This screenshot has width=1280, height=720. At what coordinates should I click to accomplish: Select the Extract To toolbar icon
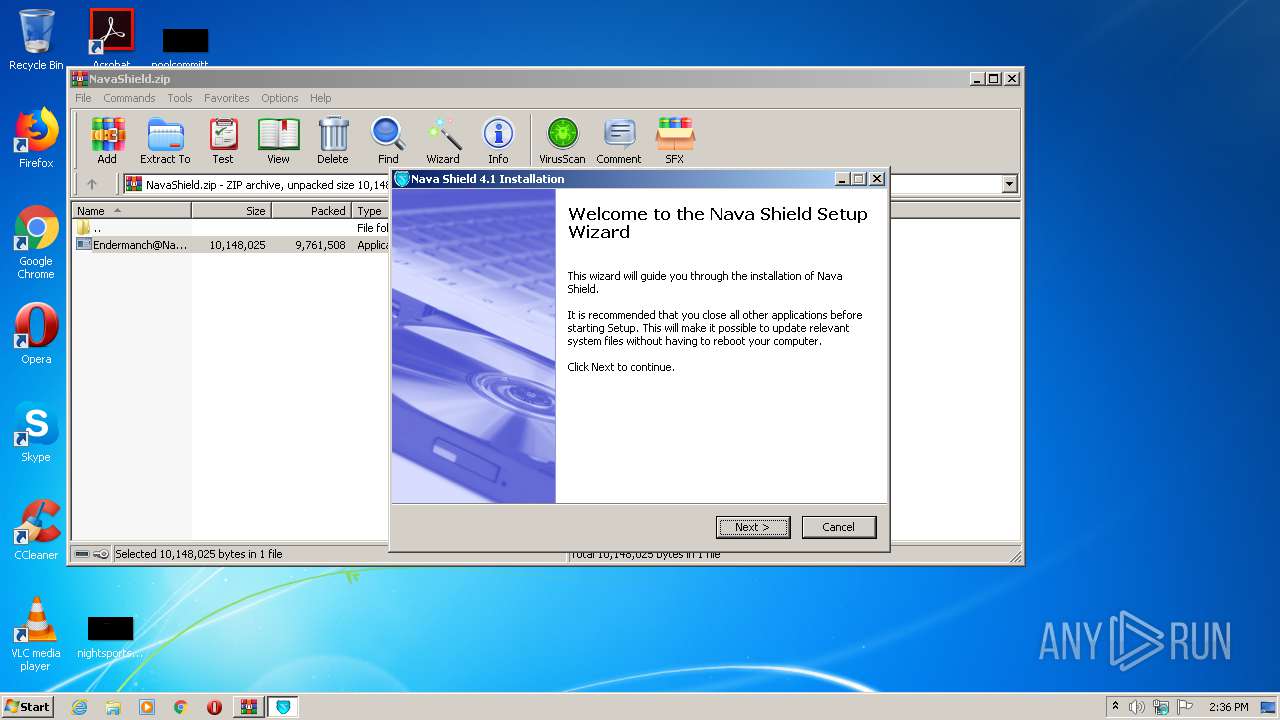165,140
